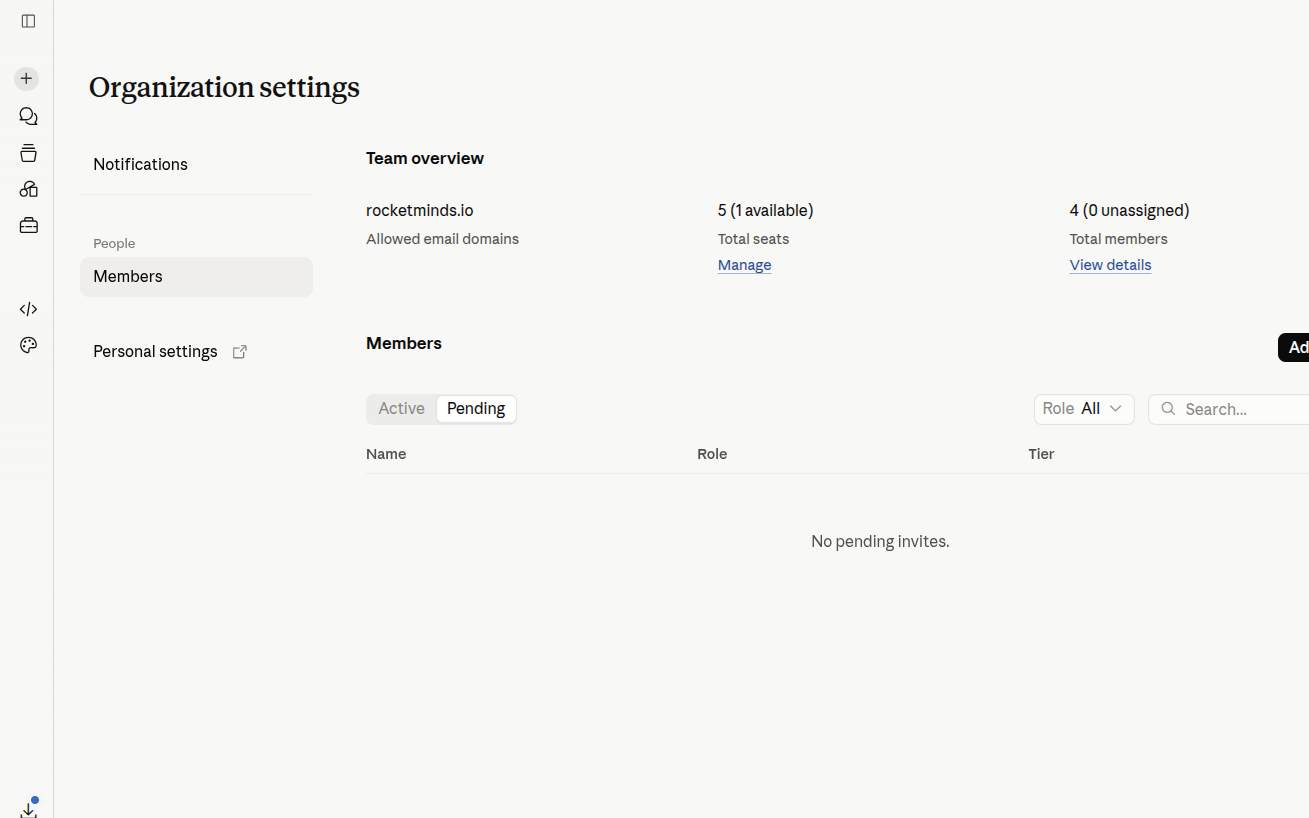Click into the members Search field
The width and height of the screenshot is (1309, 818).
coord(1230,409)
